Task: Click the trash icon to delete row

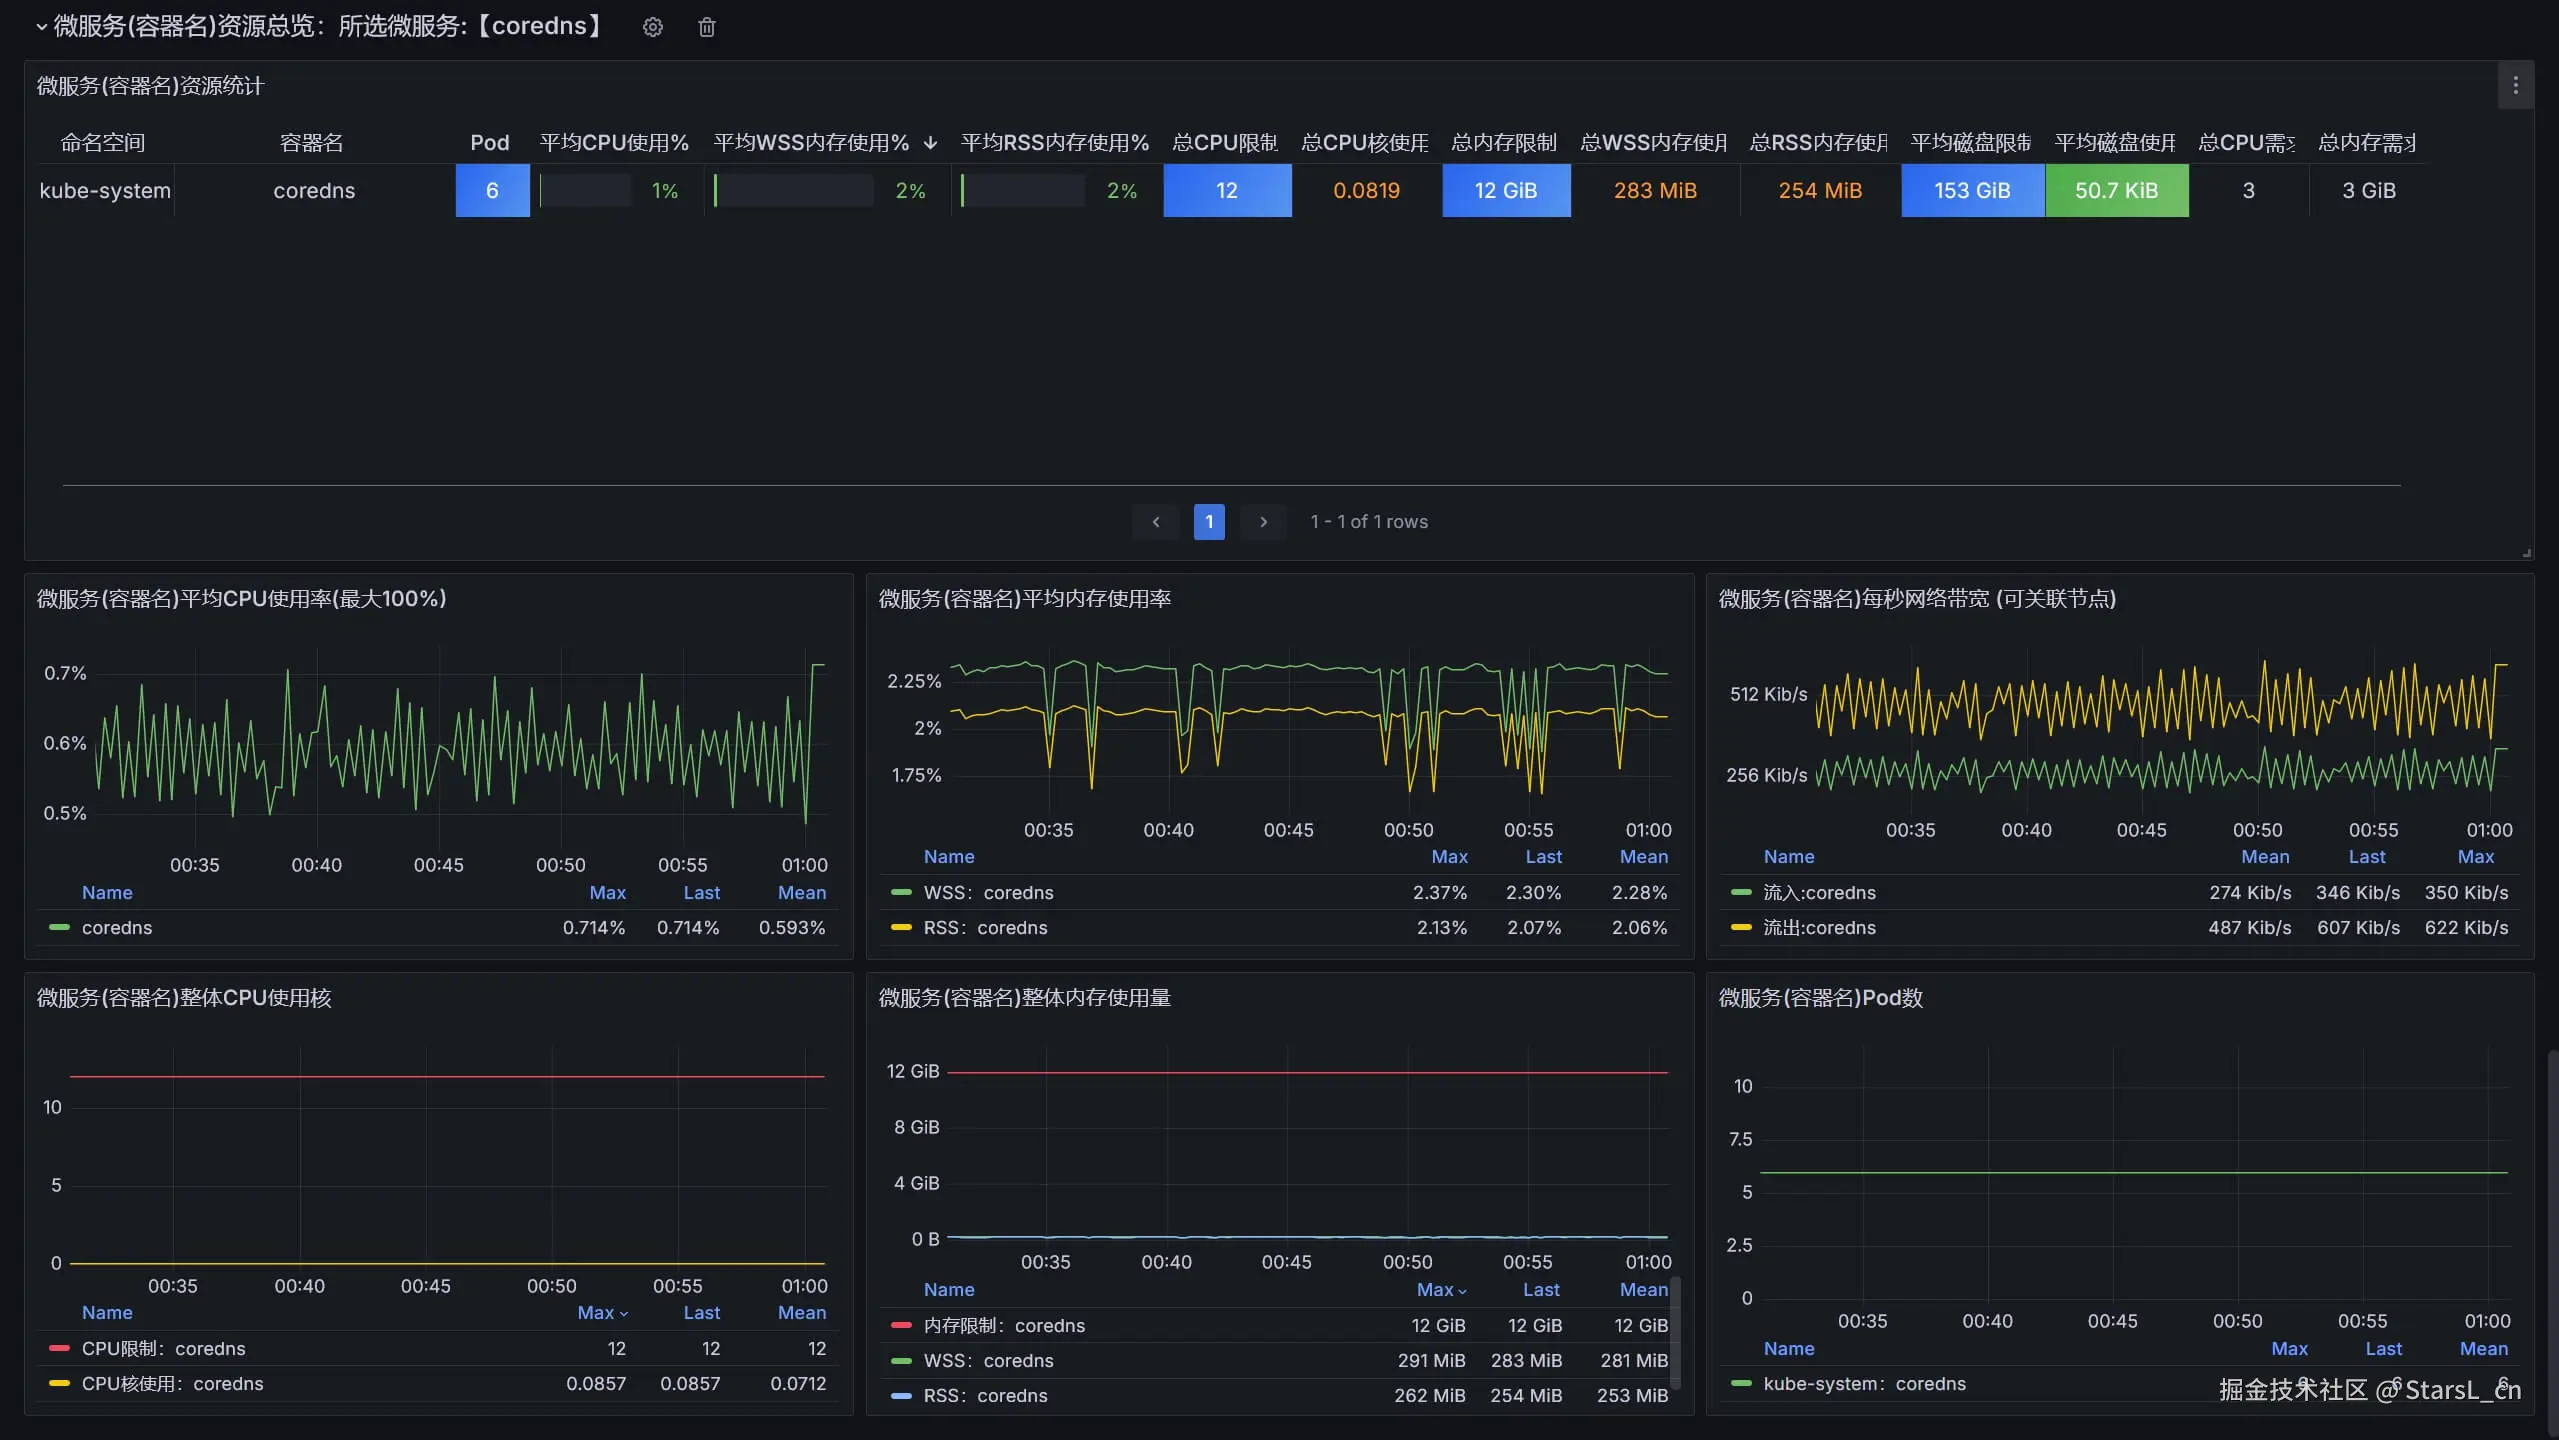Action: (706, 27)
